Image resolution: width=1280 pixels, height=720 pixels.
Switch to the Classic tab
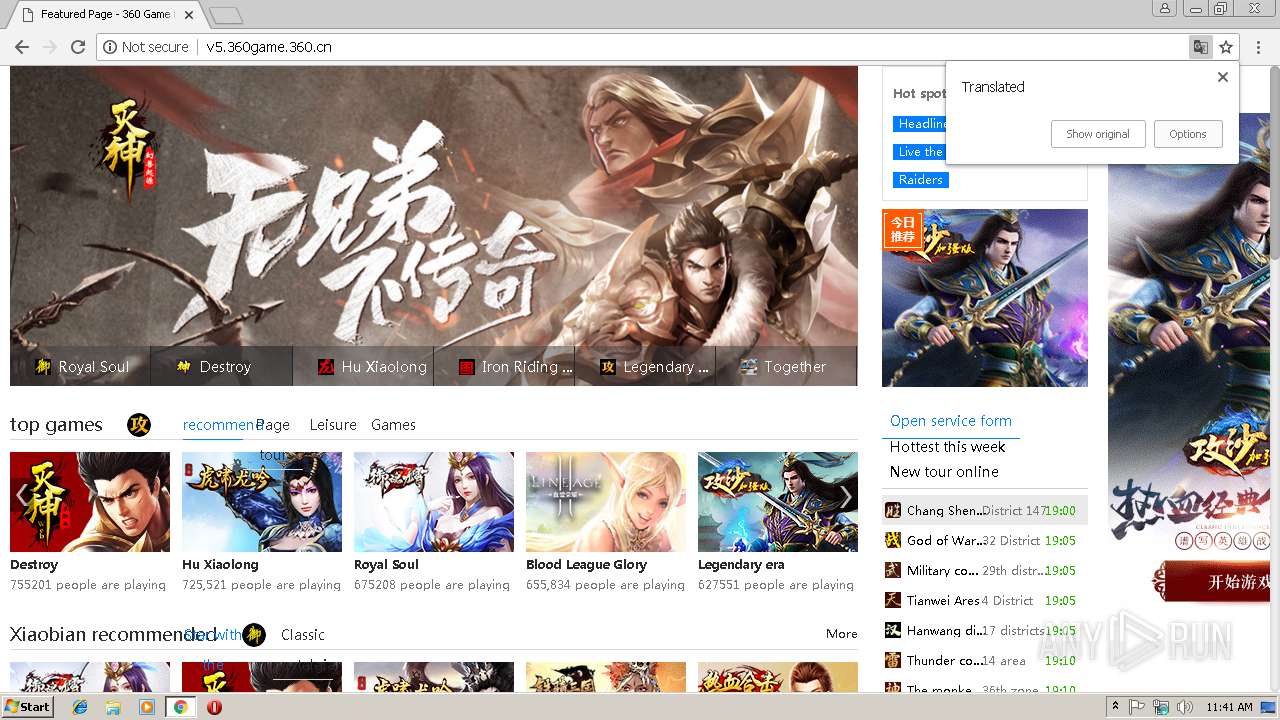point(303,635)
